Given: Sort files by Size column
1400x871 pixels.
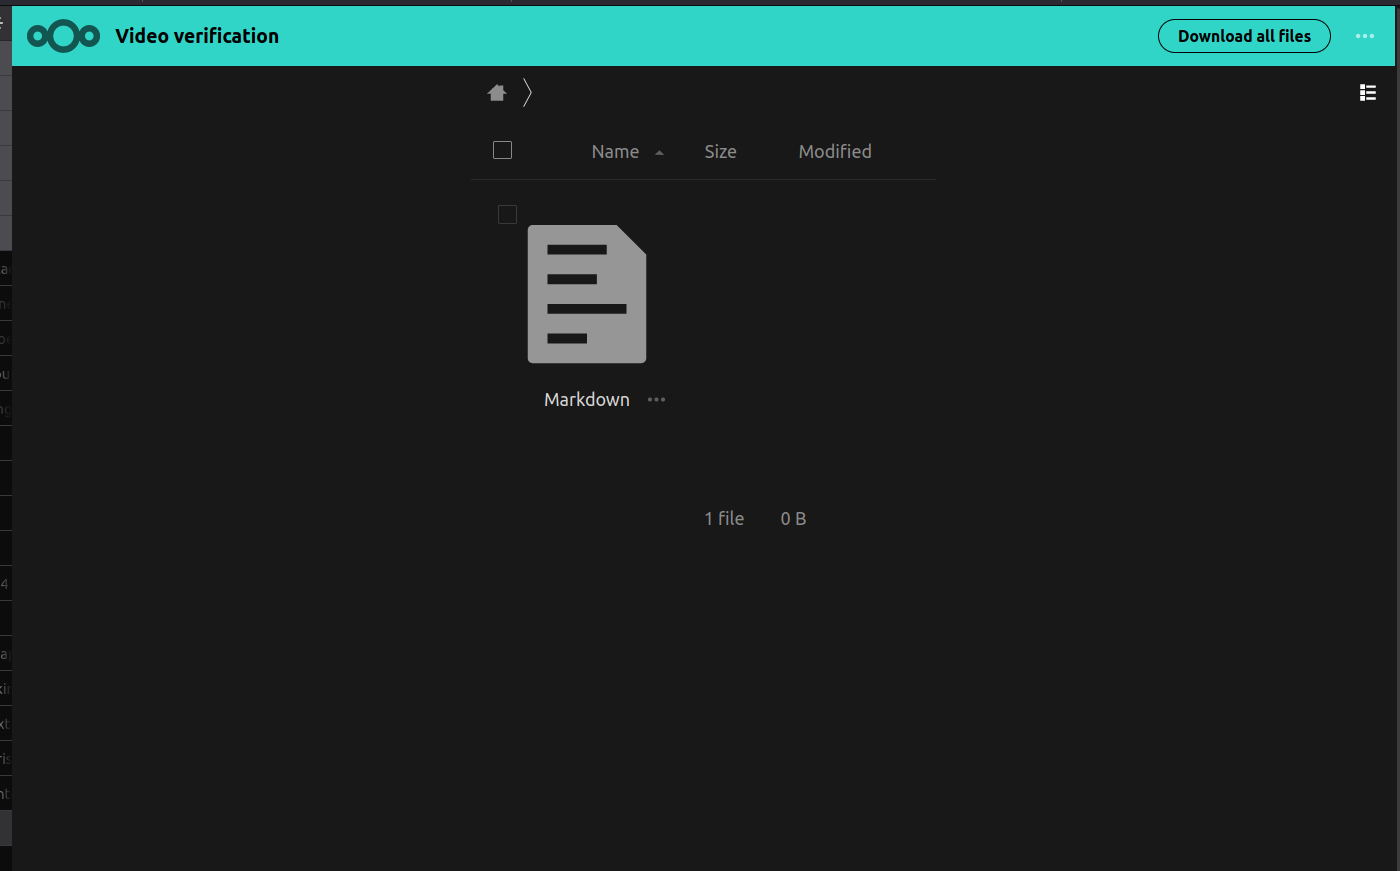Looking at the screenshot, I should pos(720,152).
